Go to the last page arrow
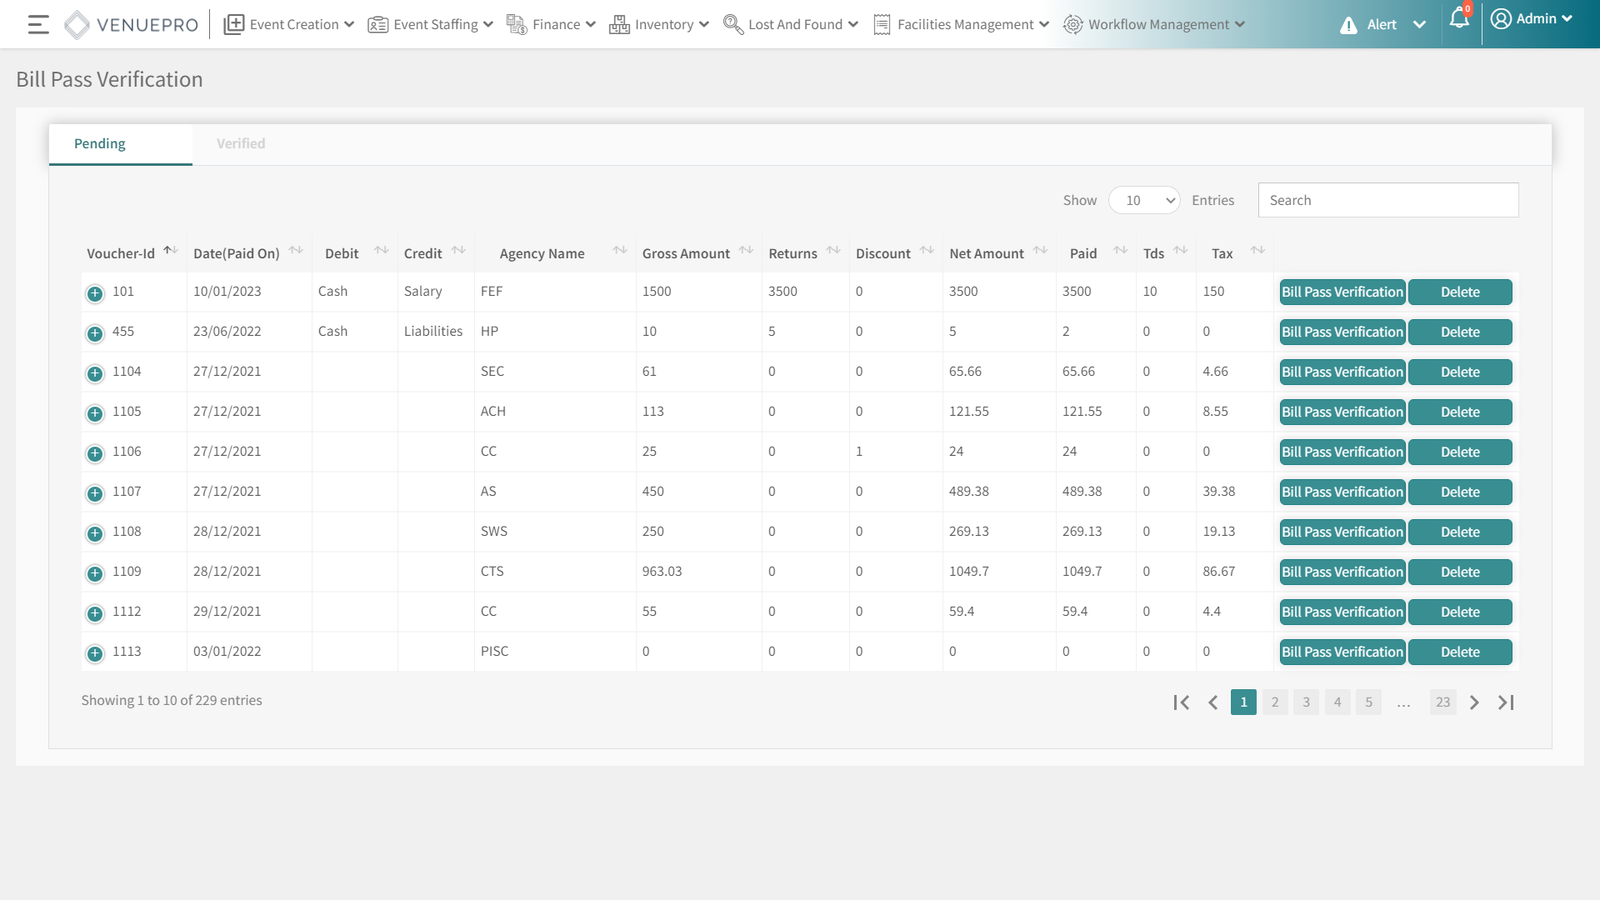This screenshot has height=900, width=1600. click(x=1506, y=702)
